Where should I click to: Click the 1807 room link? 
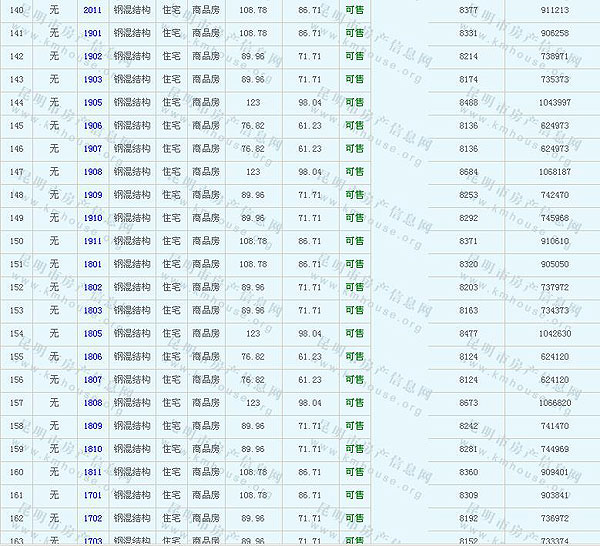93,380
